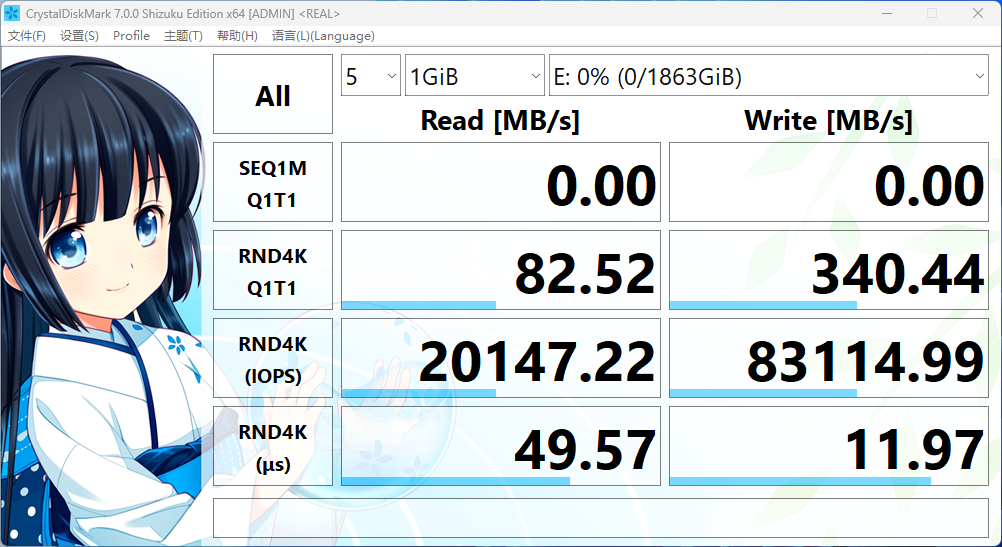Open the E: drive selection dropdown
Screen dimensions: 1002x547
tap(768, 77)
